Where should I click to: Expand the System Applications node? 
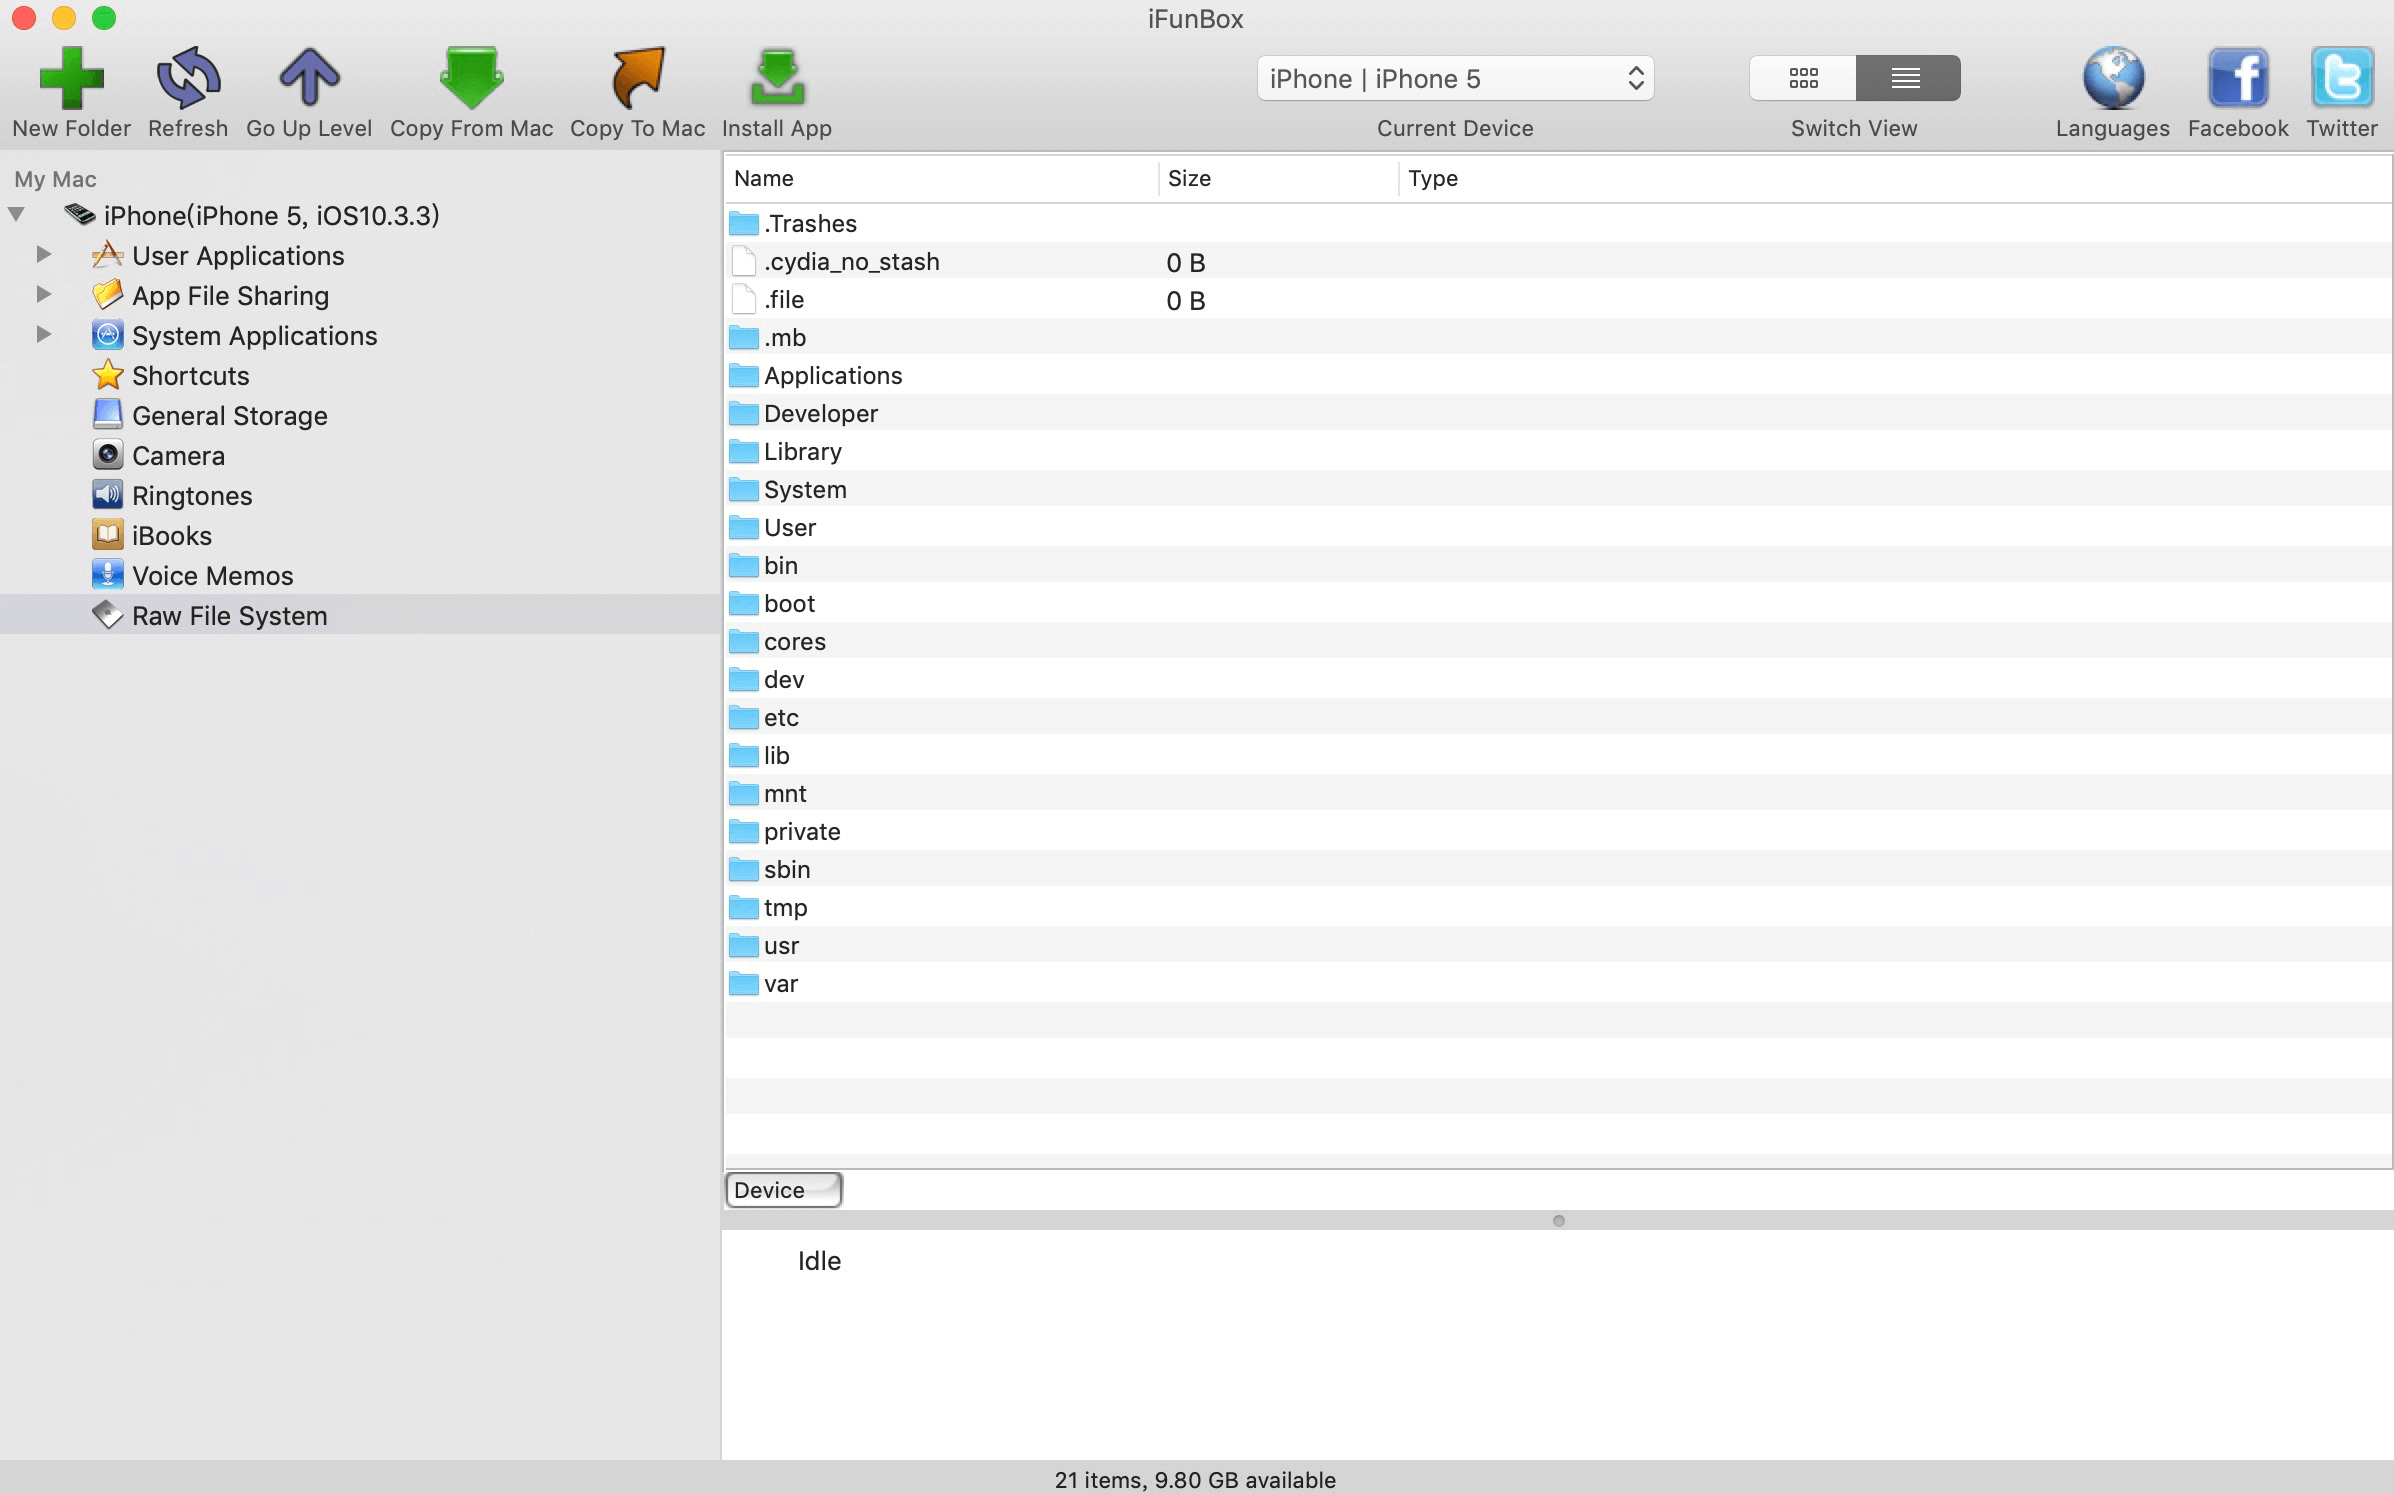[x=43, y=335]
